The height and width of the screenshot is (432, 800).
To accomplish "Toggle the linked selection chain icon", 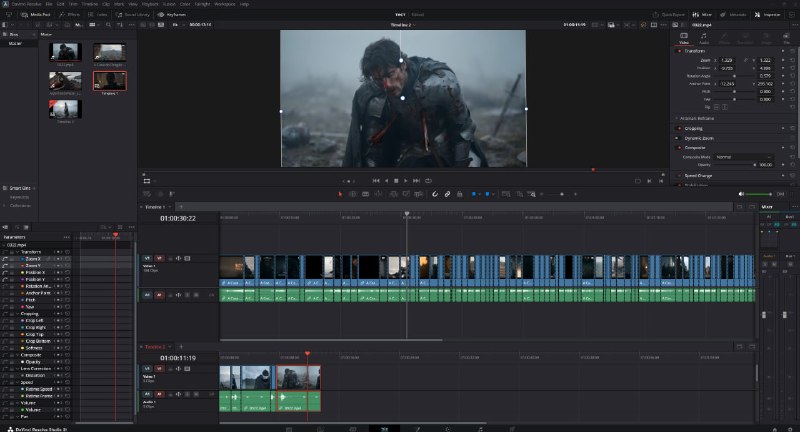I will coord(447,194).
